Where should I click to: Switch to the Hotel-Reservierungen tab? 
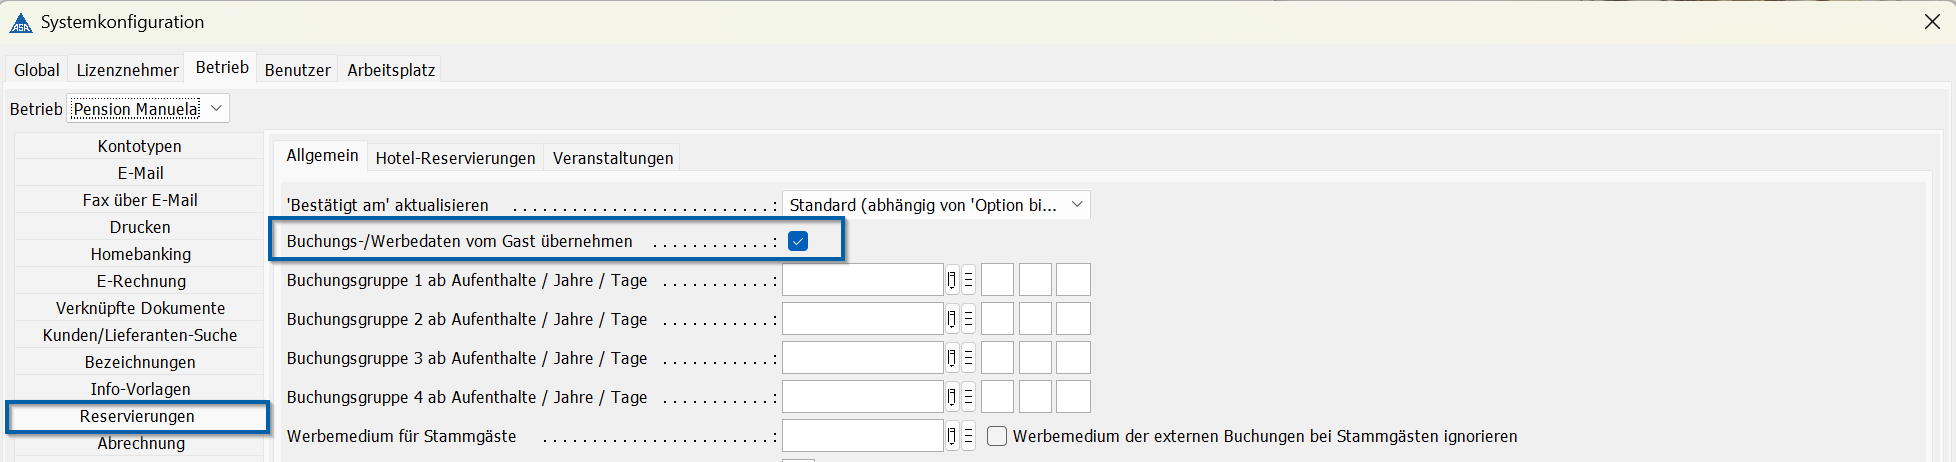(455, 158)
